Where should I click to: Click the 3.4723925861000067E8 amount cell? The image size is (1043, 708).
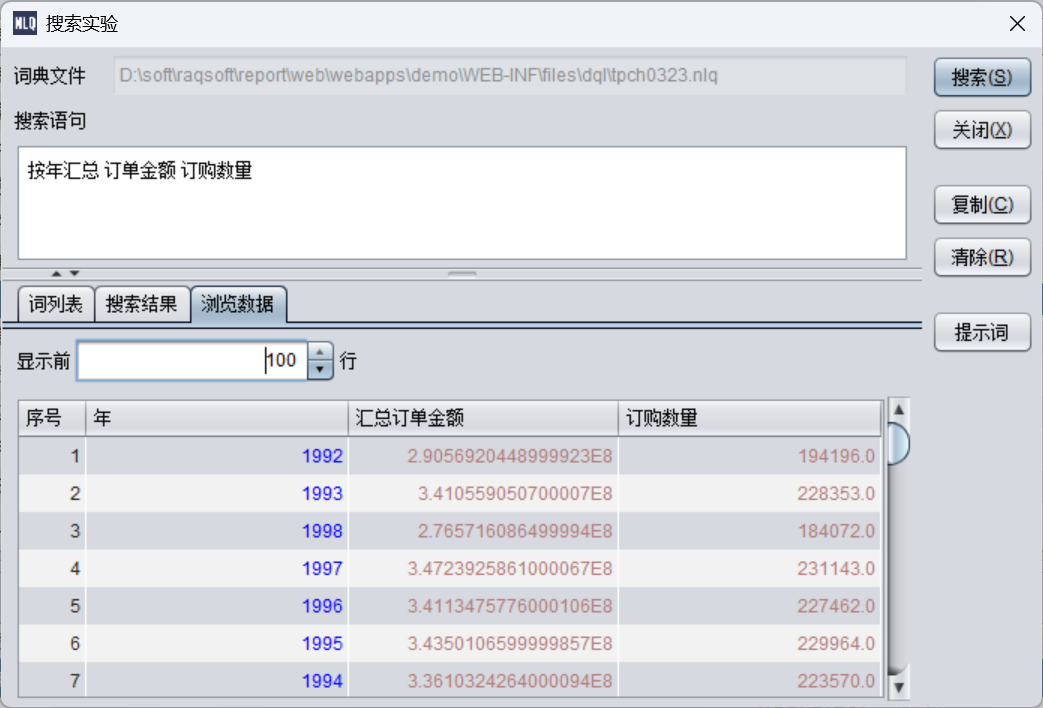(483, 568)
